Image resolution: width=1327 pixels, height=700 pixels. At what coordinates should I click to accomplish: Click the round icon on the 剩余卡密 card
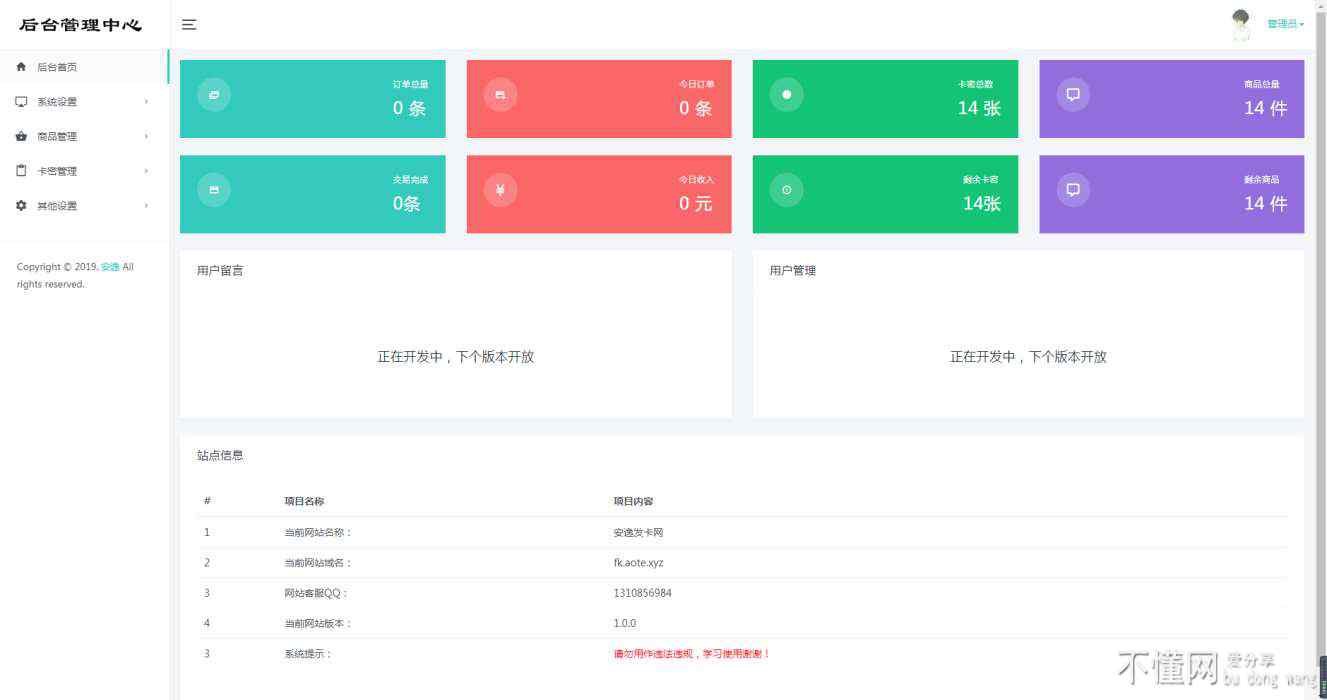pyautogui.click(x=786, y=190)
